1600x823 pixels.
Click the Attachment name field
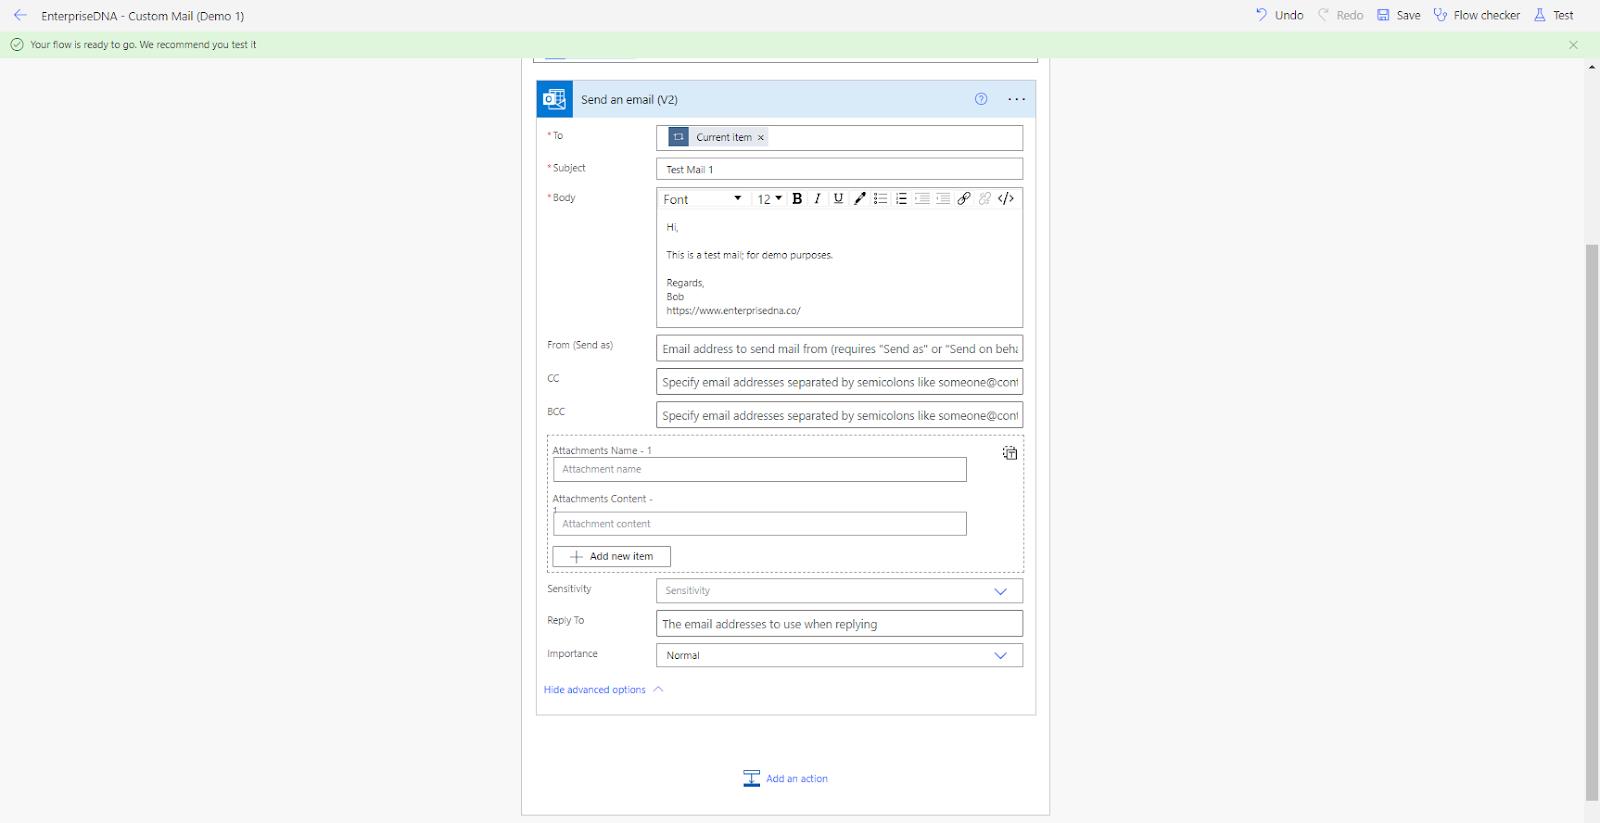760,469
